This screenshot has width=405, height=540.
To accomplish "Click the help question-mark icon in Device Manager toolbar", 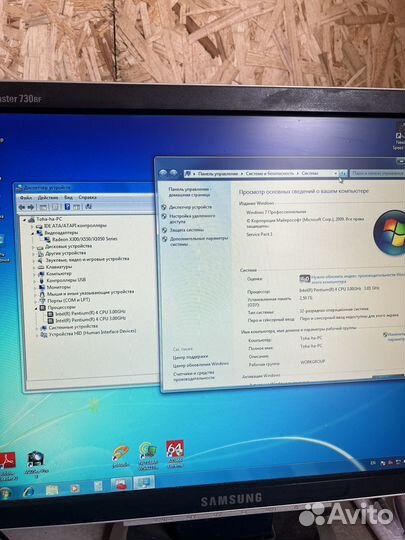I will tap(67, 207).
